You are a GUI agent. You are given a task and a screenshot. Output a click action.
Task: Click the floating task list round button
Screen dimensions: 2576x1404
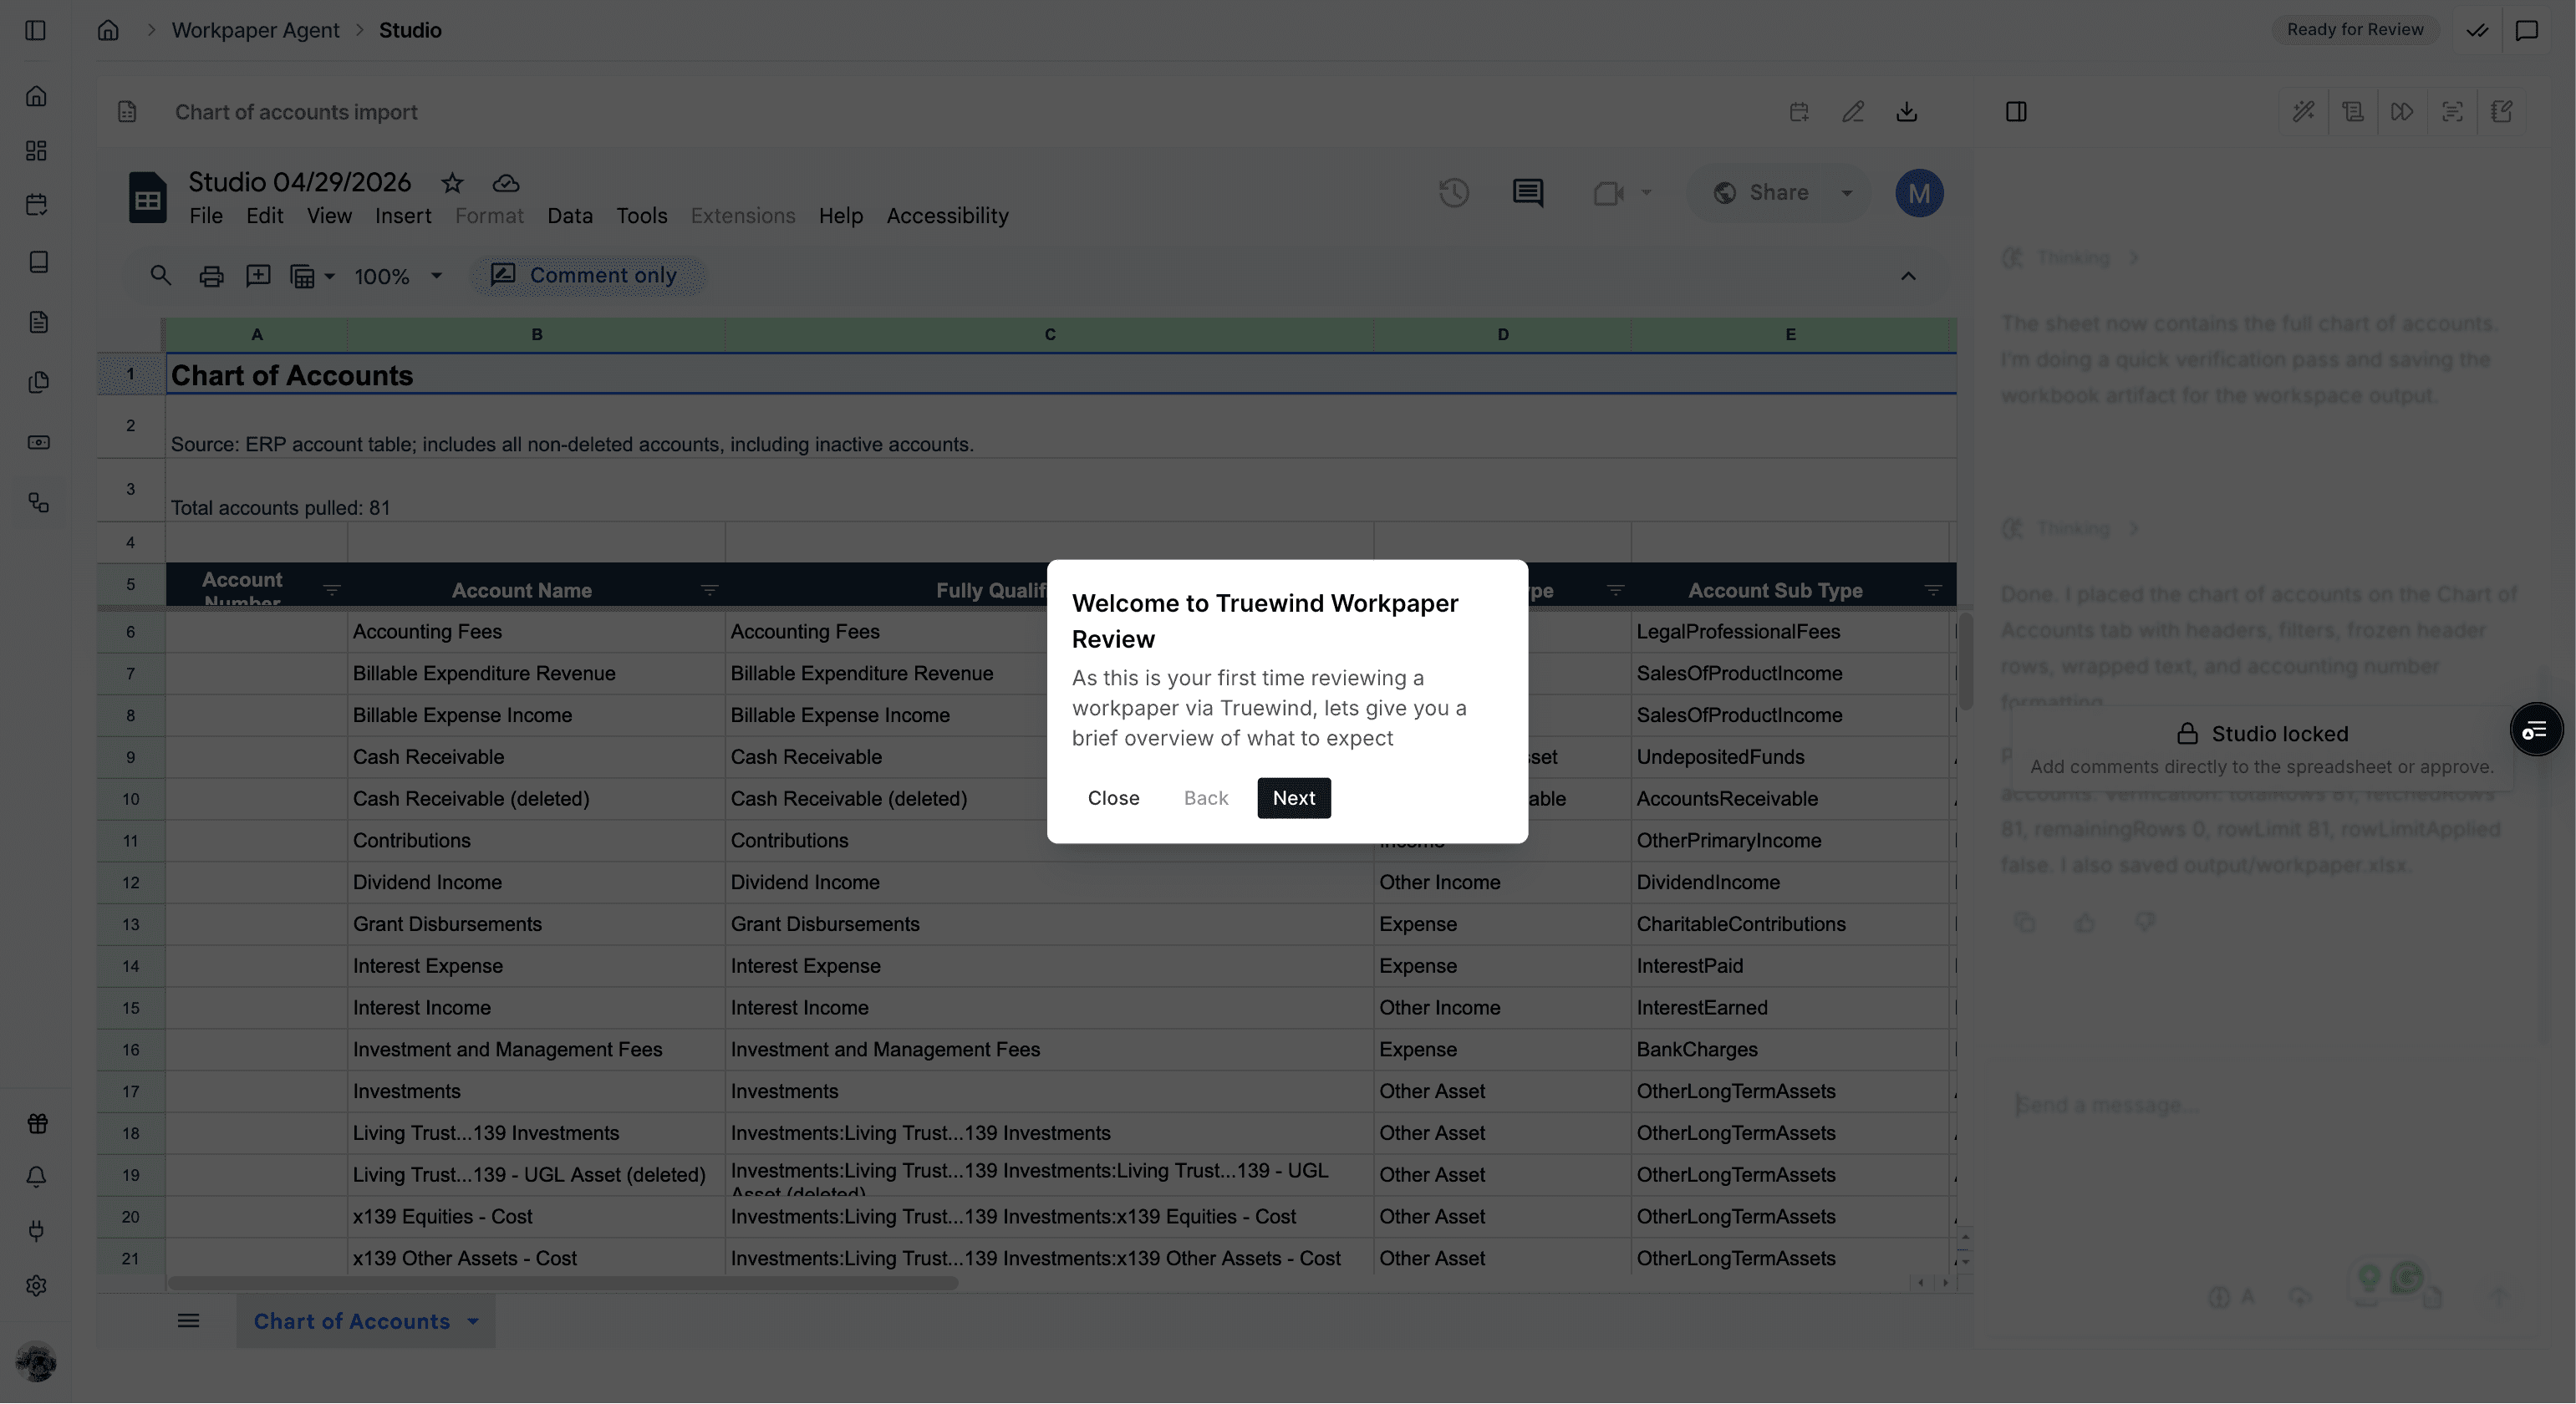pos(2535,730)
